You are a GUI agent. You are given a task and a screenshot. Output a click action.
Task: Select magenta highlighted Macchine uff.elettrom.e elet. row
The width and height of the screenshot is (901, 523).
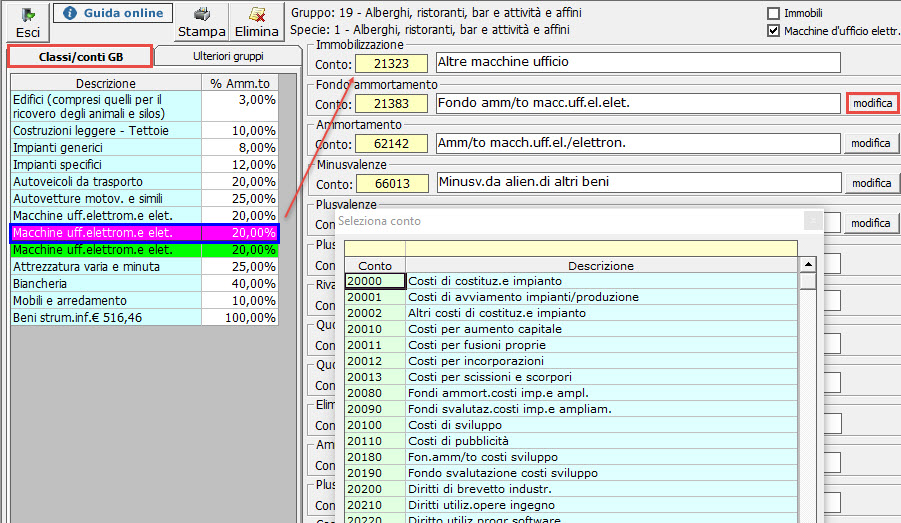[144, 233]
